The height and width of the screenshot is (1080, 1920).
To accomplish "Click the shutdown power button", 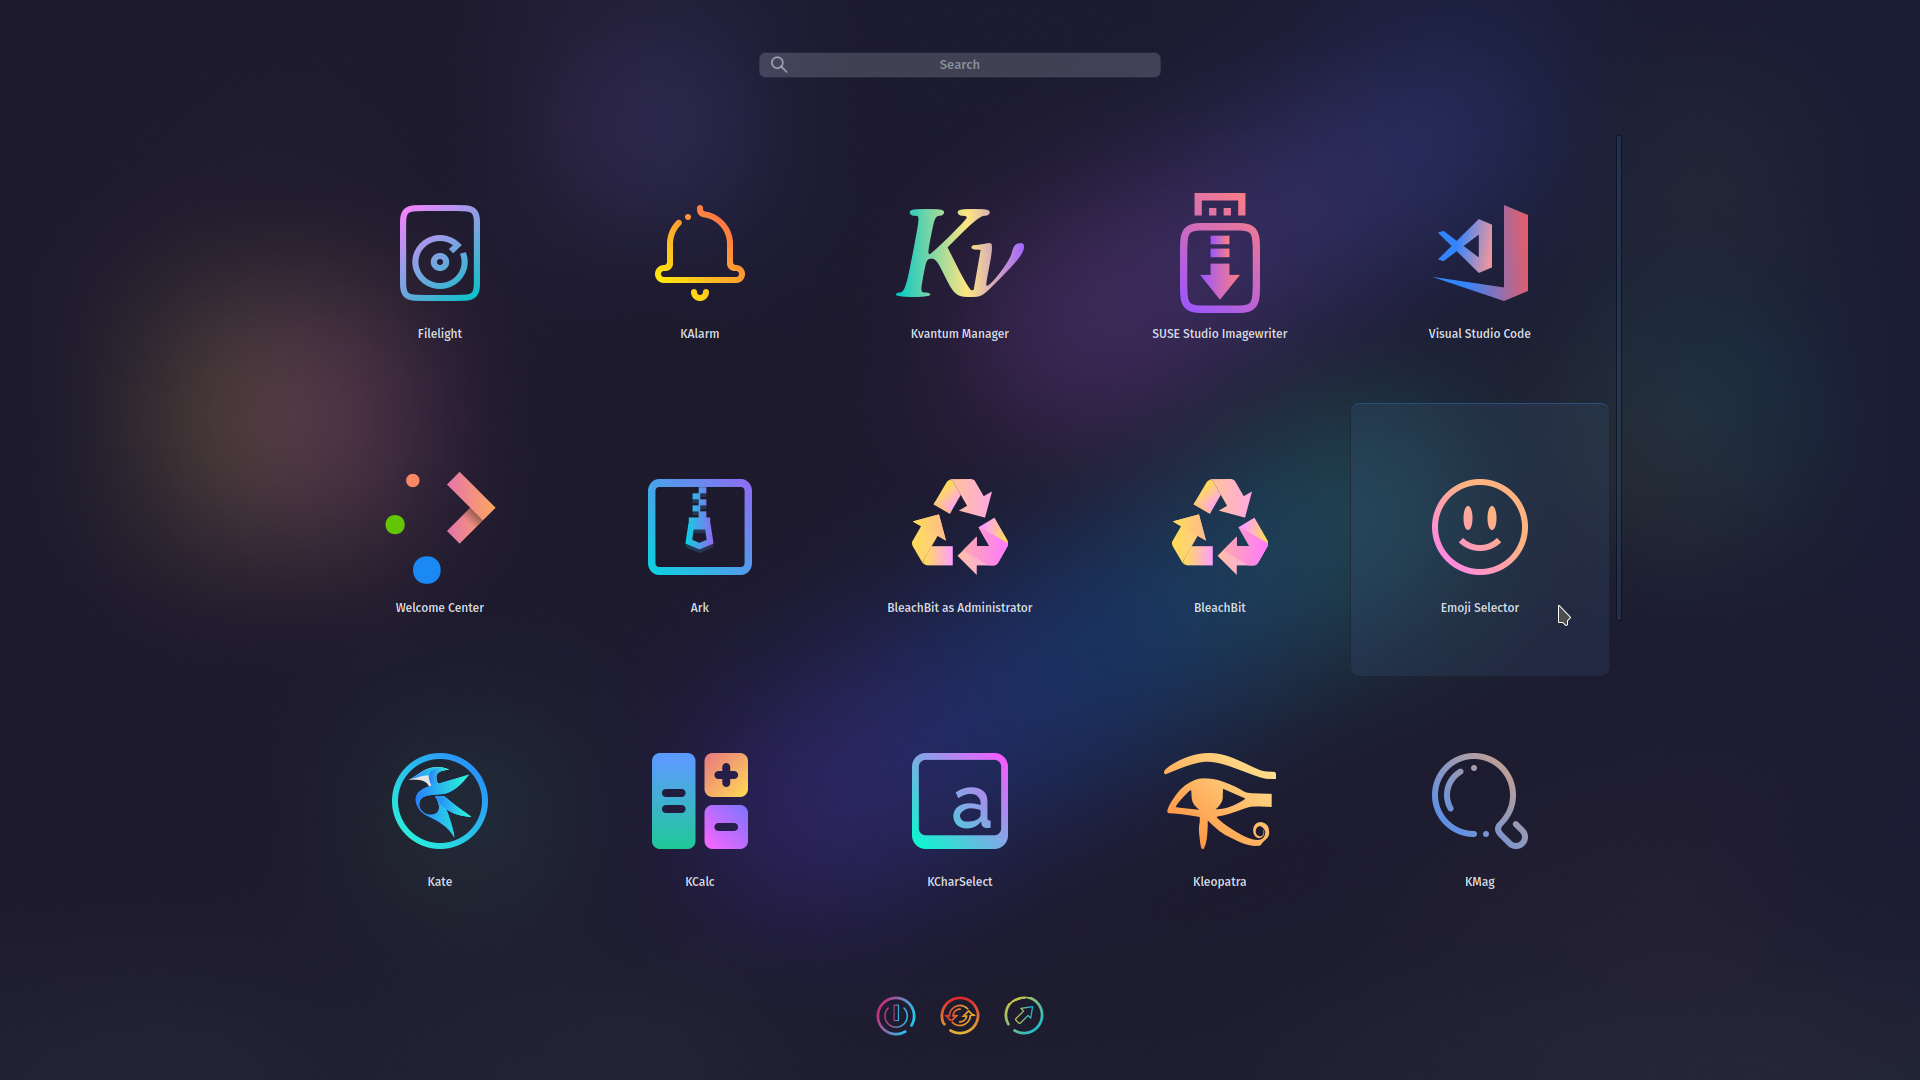I will [x=896, y=1016].
